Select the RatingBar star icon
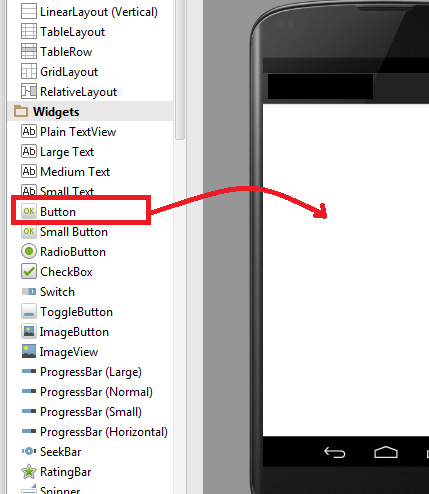This screenshot has height=494, width=429. [29, 471]
